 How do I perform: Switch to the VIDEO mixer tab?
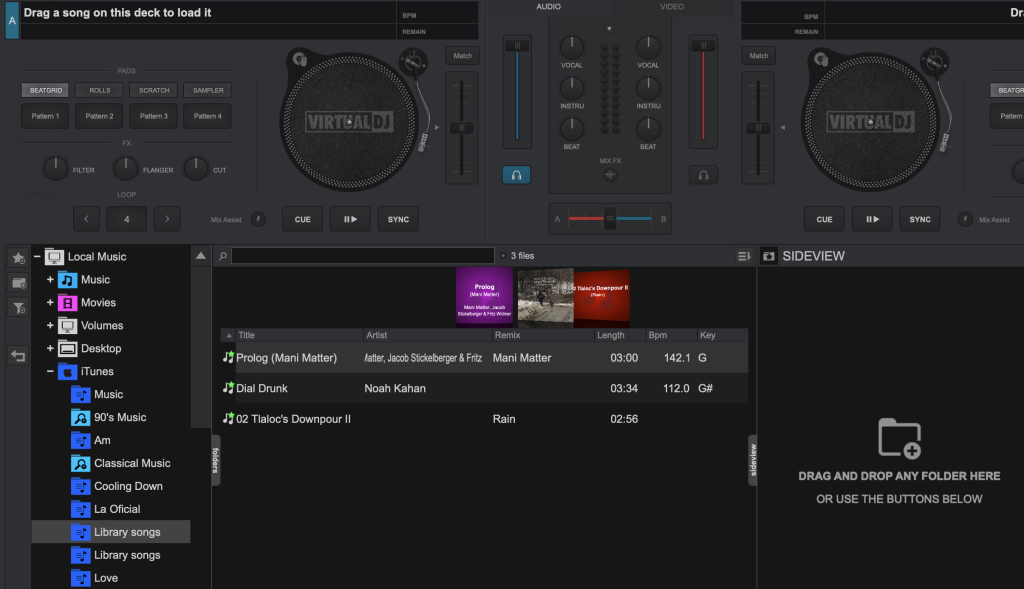tap(672, 7)
